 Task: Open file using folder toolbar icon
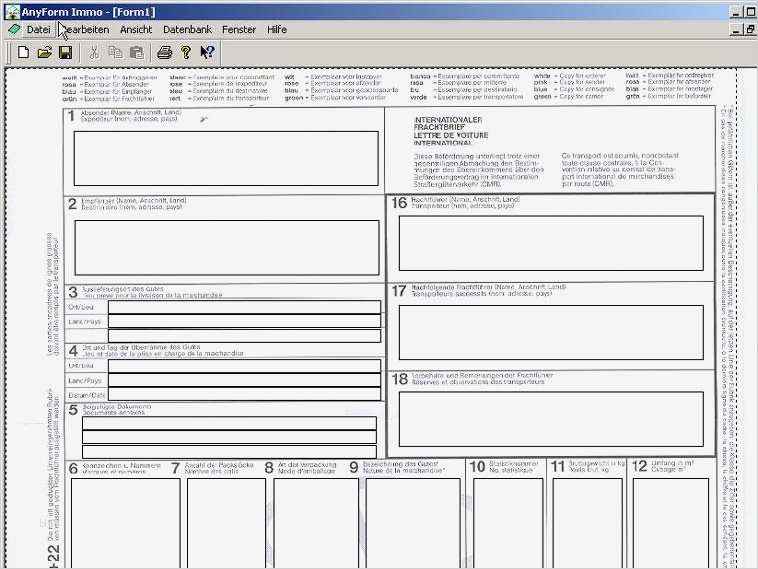pos(44,52)
